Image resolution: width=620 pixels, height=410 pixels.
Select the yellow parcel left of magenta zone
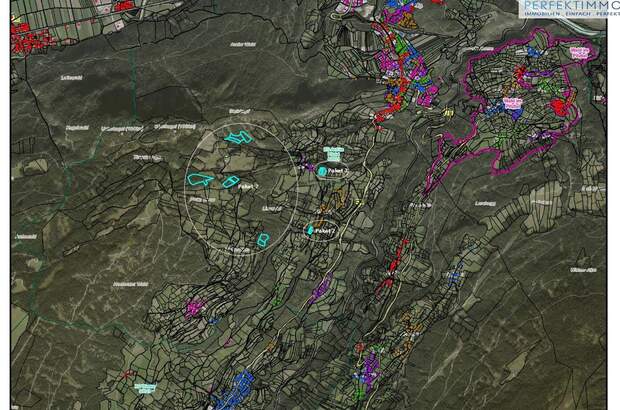(448, 114)
